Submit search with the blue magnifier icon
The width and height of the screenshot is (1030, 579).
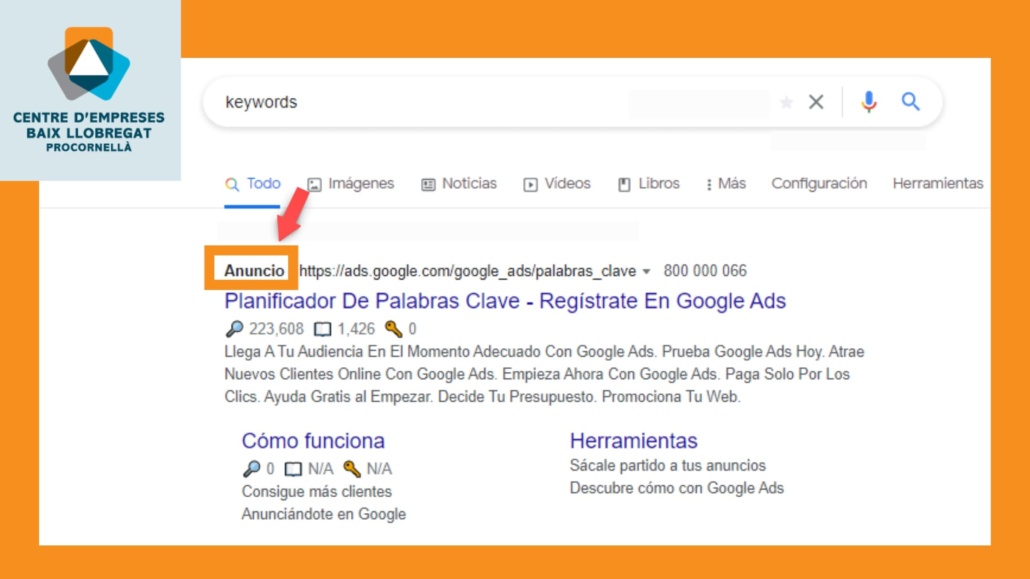point(910,102)
